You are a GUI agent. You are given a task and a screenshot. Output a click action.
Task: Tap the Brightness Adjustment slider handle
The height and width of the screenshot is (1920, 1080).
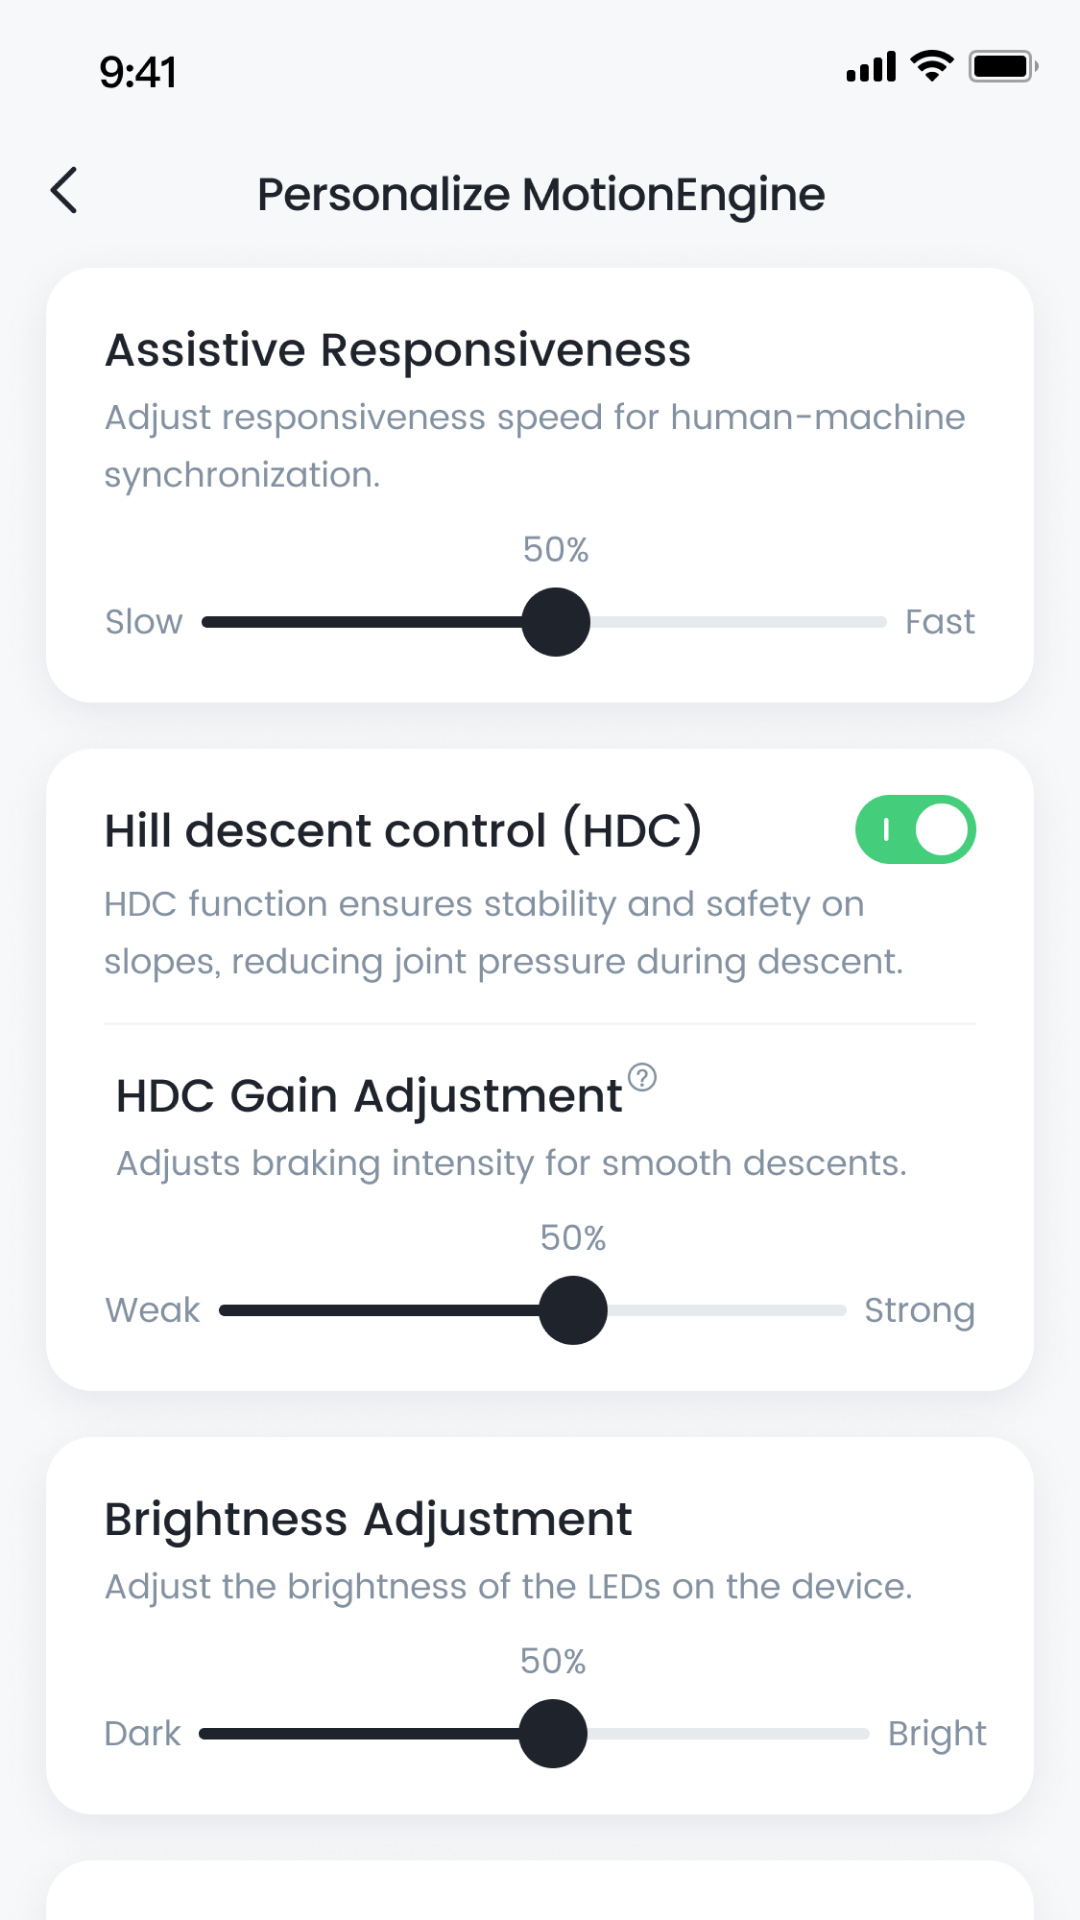[x=555, y=1733]
